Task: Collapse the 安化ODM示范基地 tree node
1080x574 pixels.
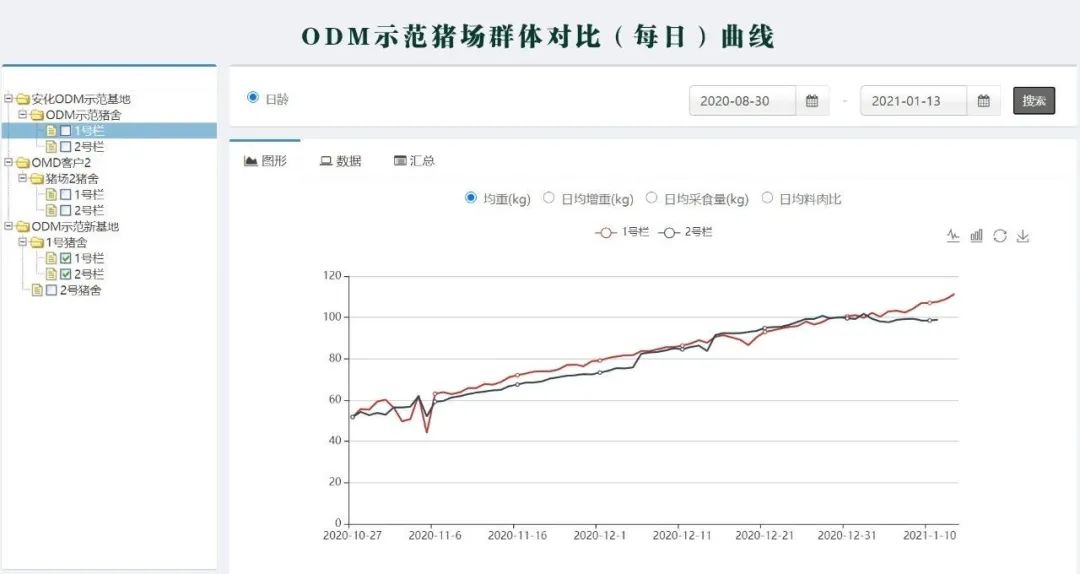Action: [8, 99]
